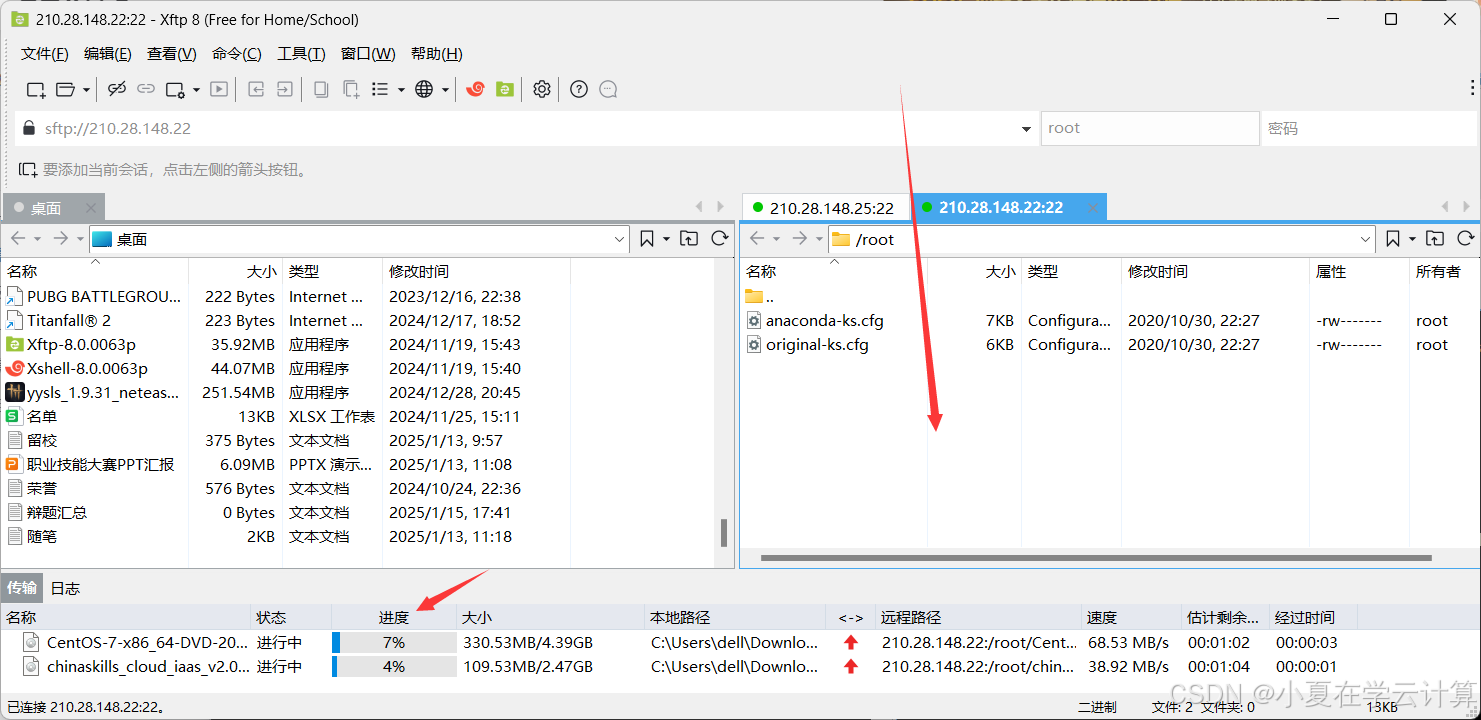This screenshot has height=720, width=1481.
Task: Expand the session properties dropdown arrow
Action: click(x=196, y=89)
